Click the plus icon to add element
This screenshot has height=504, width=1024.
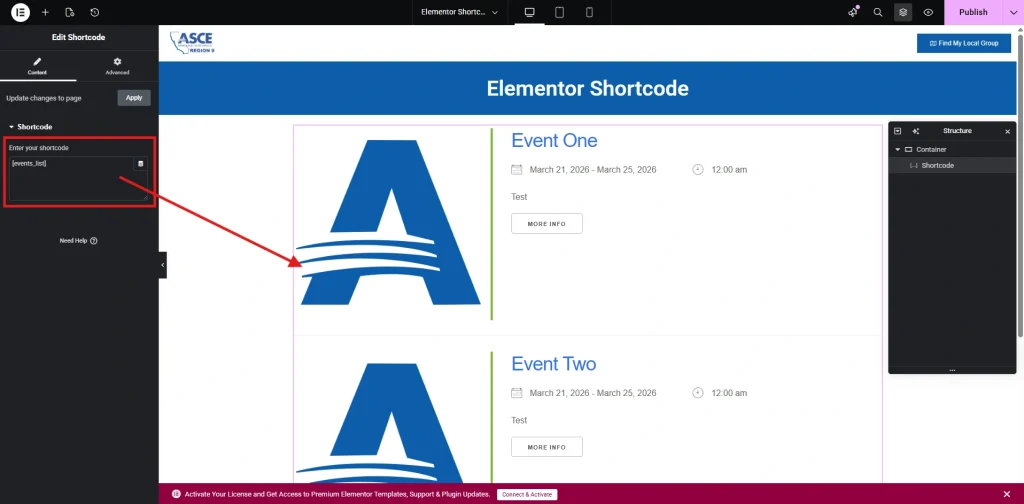click(45, 12)
